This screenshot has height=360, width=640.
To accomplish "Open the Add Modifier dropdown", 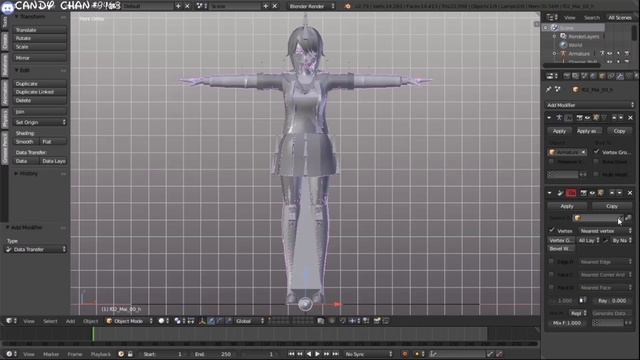I will (x=590, y=105).
